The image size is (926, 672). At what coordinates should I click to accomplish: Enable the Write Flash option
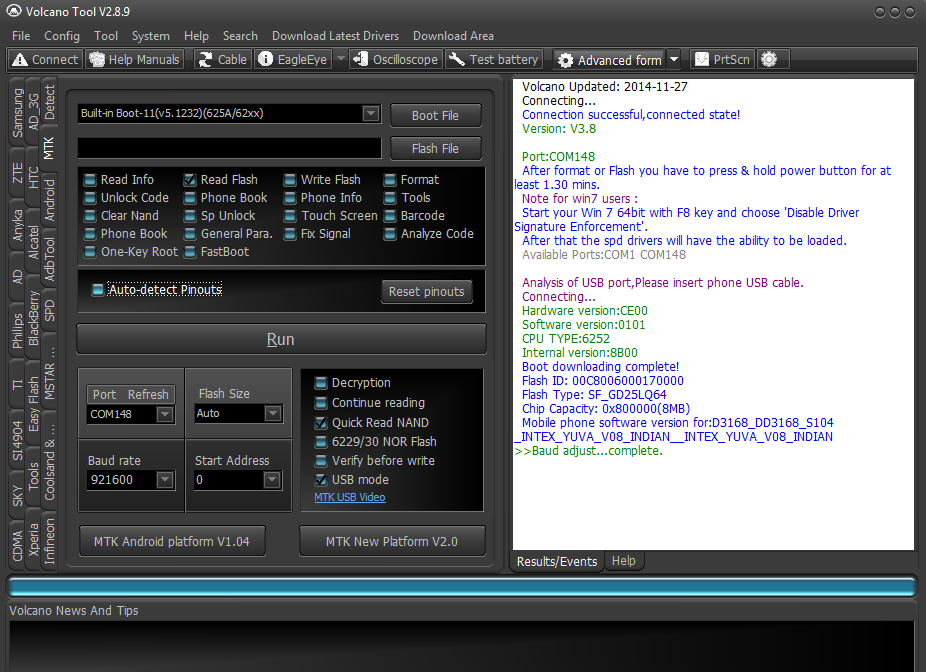coord(290,180)
